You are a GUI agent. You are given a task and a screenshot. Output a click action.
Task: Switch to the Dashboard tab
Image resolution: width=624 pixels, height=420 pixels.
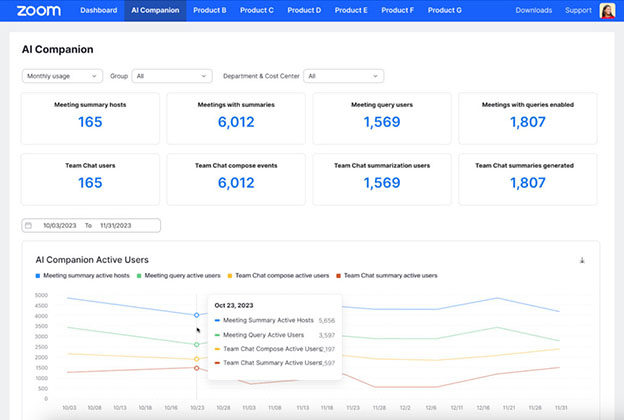[98, 11]
